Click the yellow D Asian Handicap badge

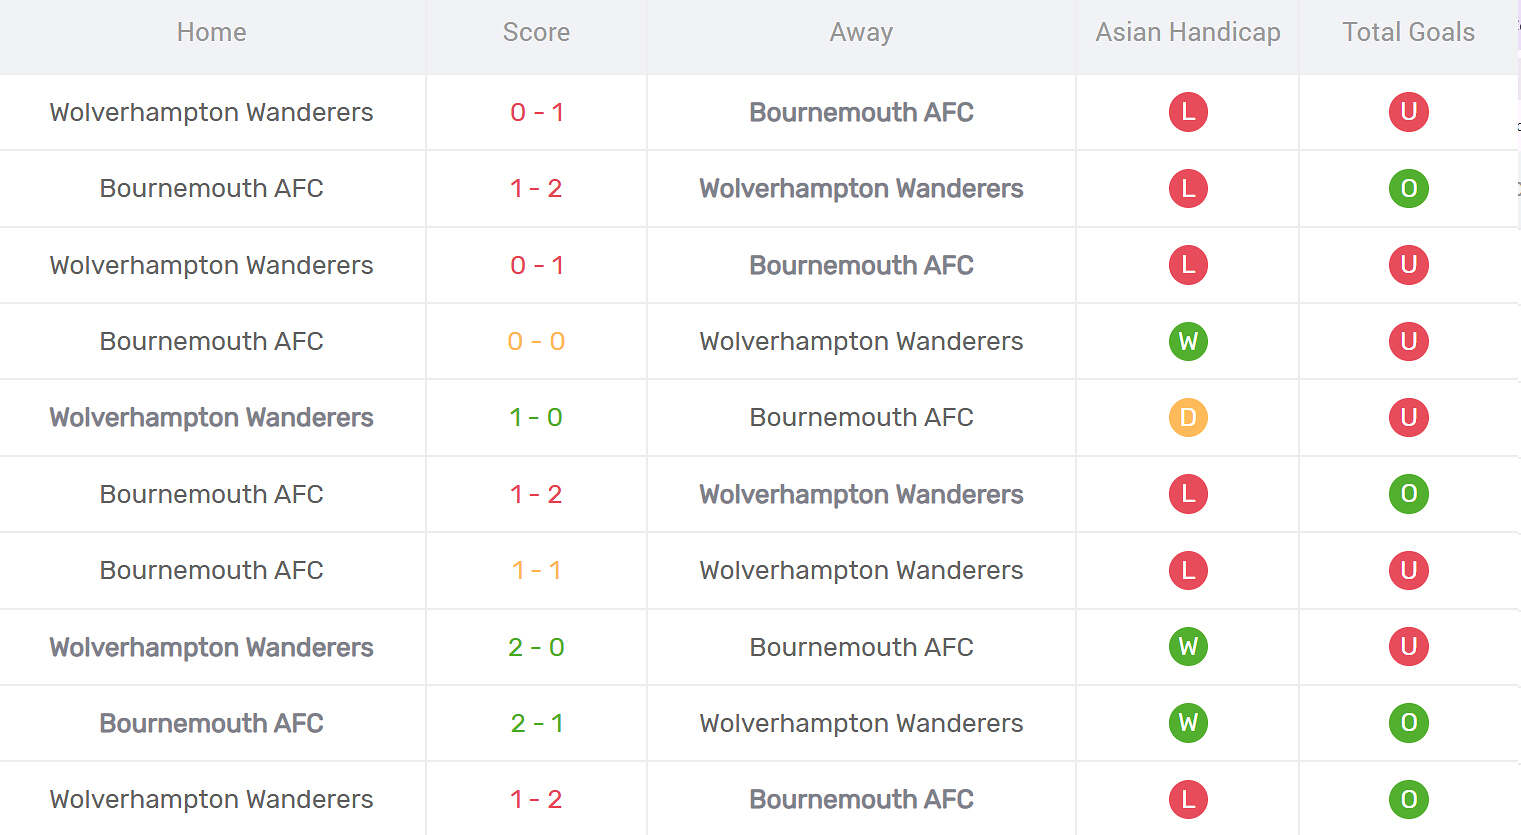[x=1188, y=418]
